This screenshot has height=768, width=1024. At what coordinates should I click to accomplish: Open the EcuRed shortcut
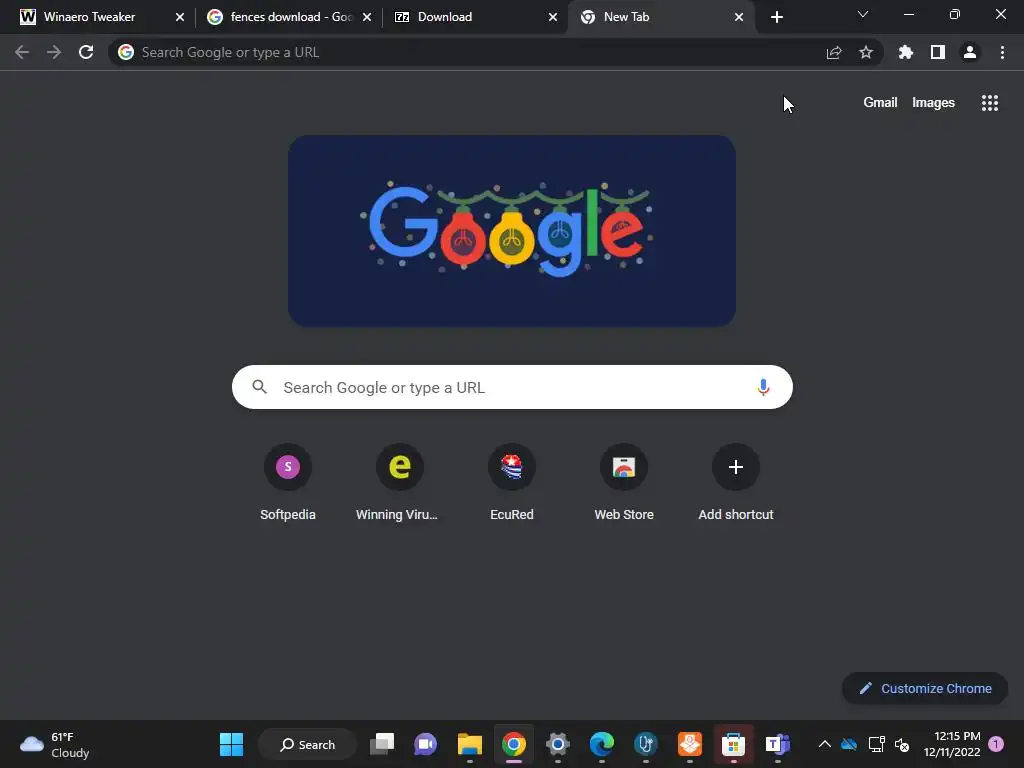pos(512,483)
